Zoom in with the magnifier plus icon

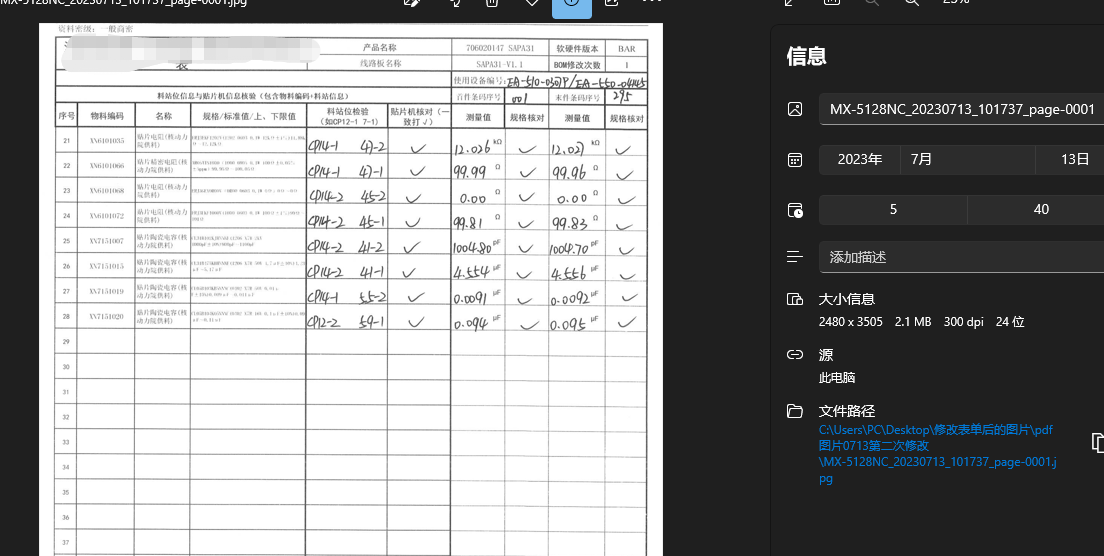tap(911, 3)
